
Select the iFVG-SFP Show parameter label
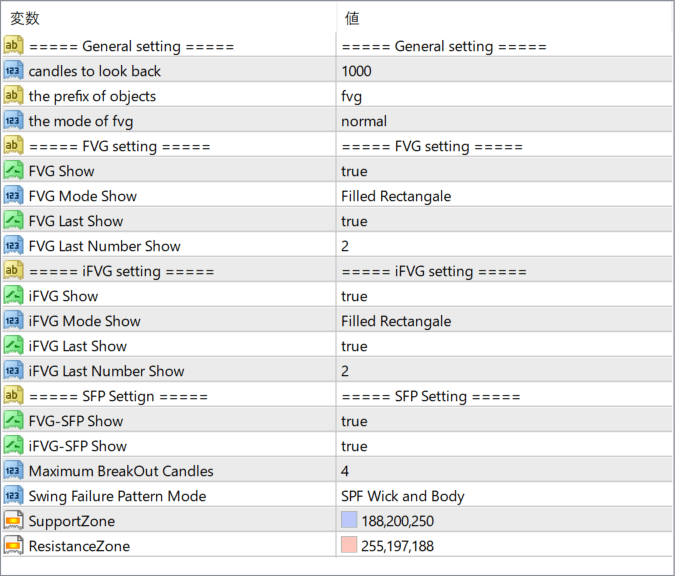click(78, 446)
